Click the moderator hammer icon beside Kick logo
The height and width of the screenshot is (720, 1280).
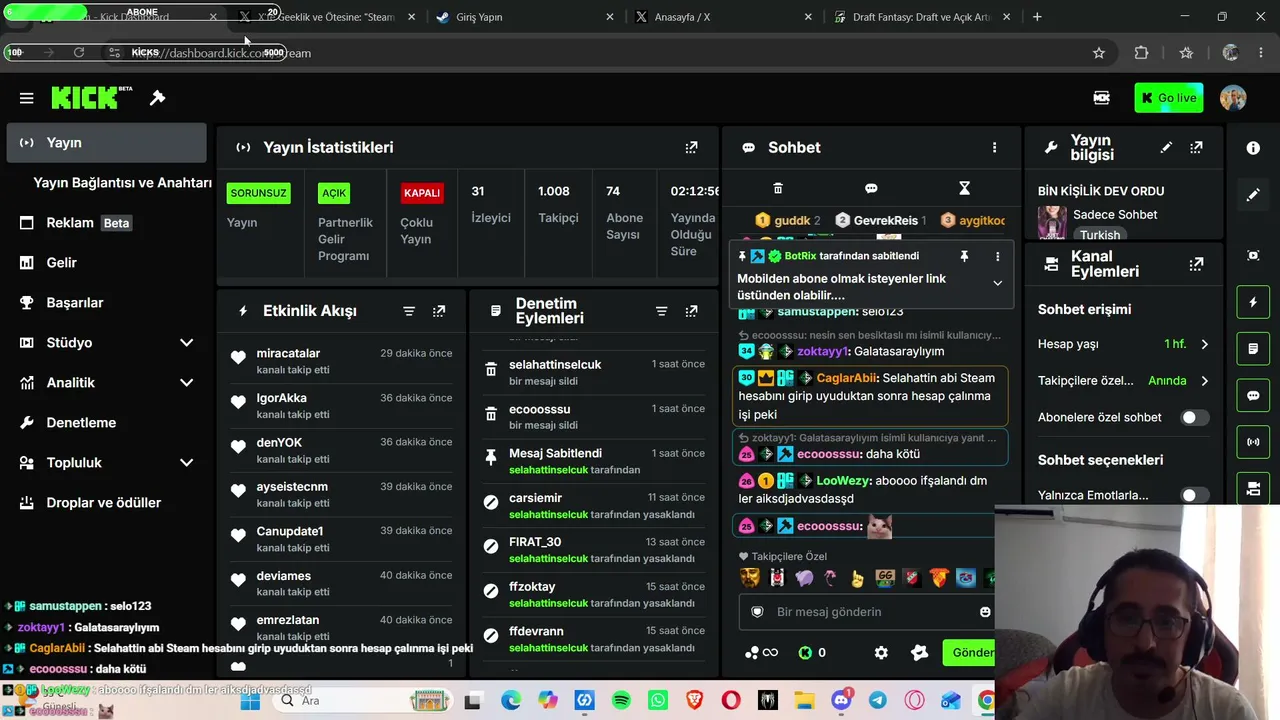(157, 98)
